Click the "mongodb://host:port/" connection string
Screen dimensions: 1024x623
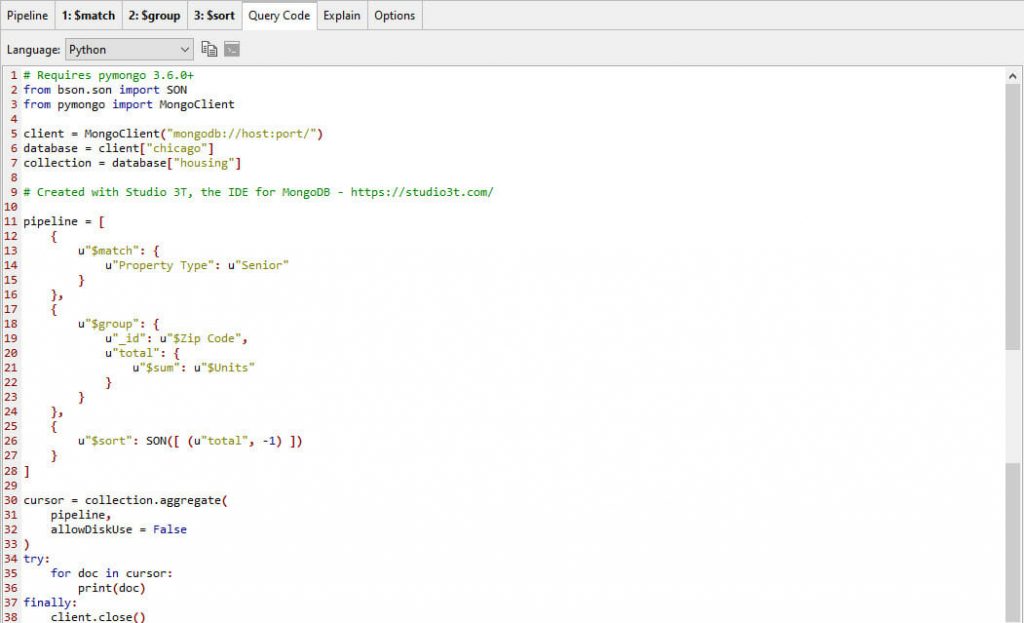click(242, 133)
